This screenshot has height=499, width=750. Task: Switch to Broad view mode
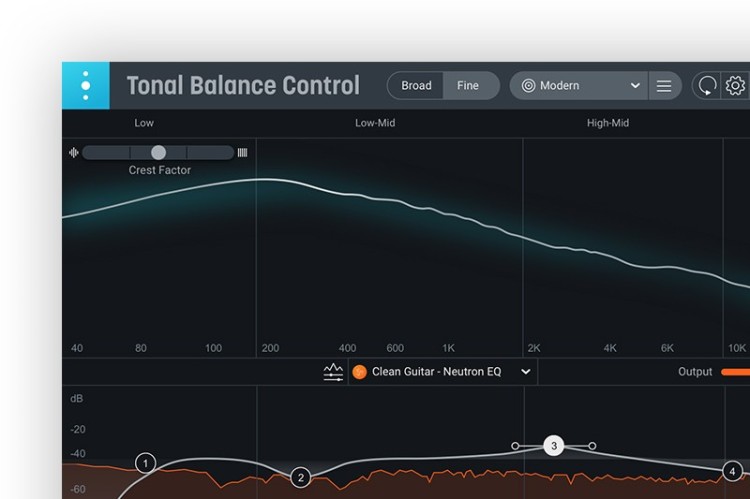[x=416, y=86]
